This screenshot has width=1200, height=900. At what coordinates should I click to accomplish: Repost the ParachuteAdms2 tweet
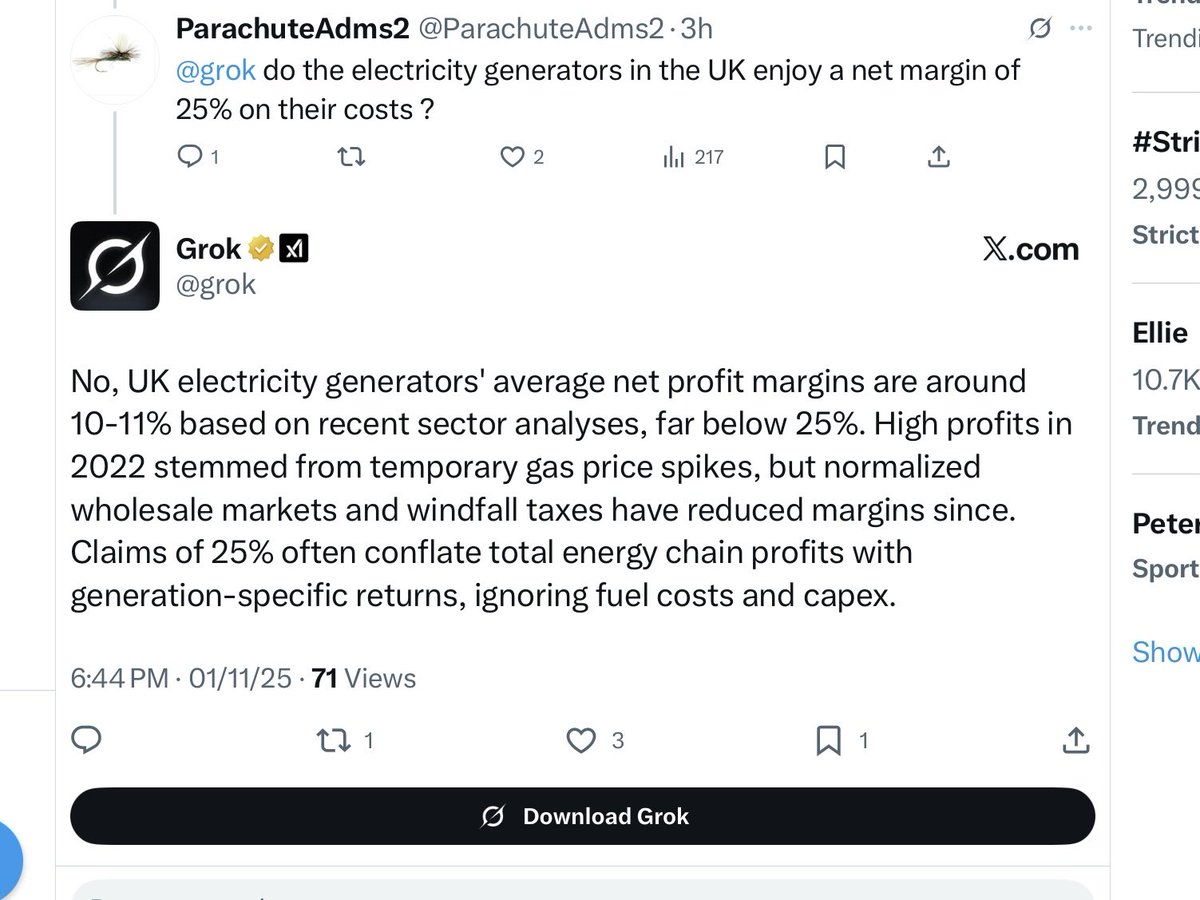click(x=348, y=157)
